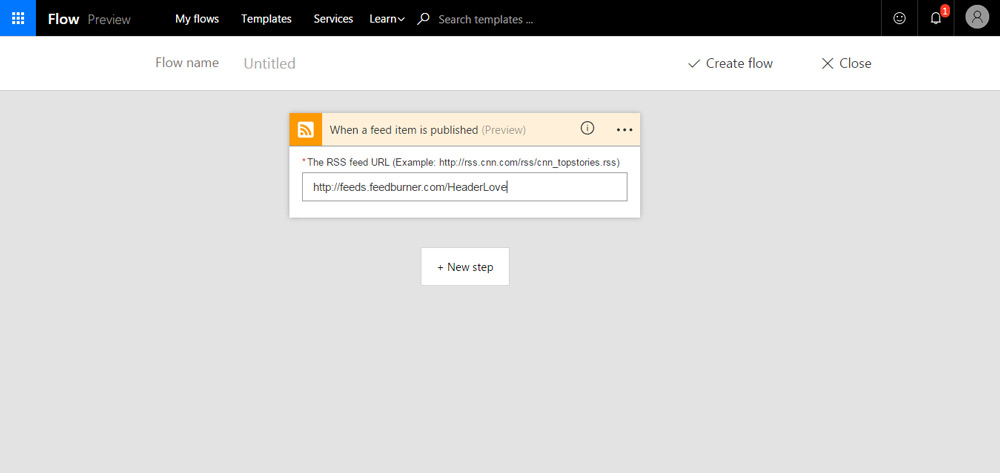Image resolution: width=1000 pixels, height=473 pixels.
Task: Add a New step
Action: click(x=465, y=267)
